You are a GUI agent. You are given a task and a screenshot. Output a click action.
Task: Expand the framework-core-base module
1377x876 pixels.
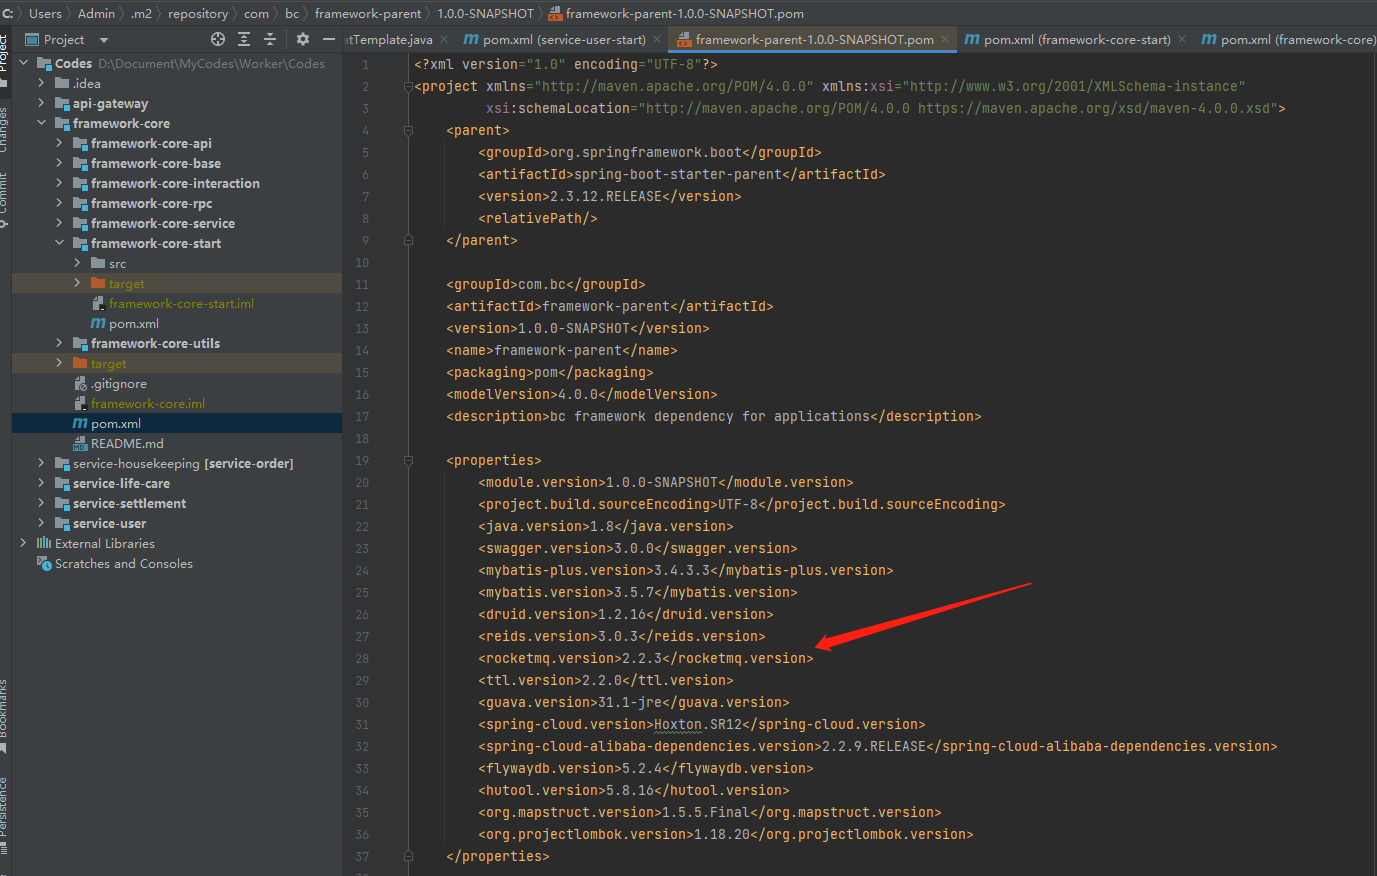point(59,163)
